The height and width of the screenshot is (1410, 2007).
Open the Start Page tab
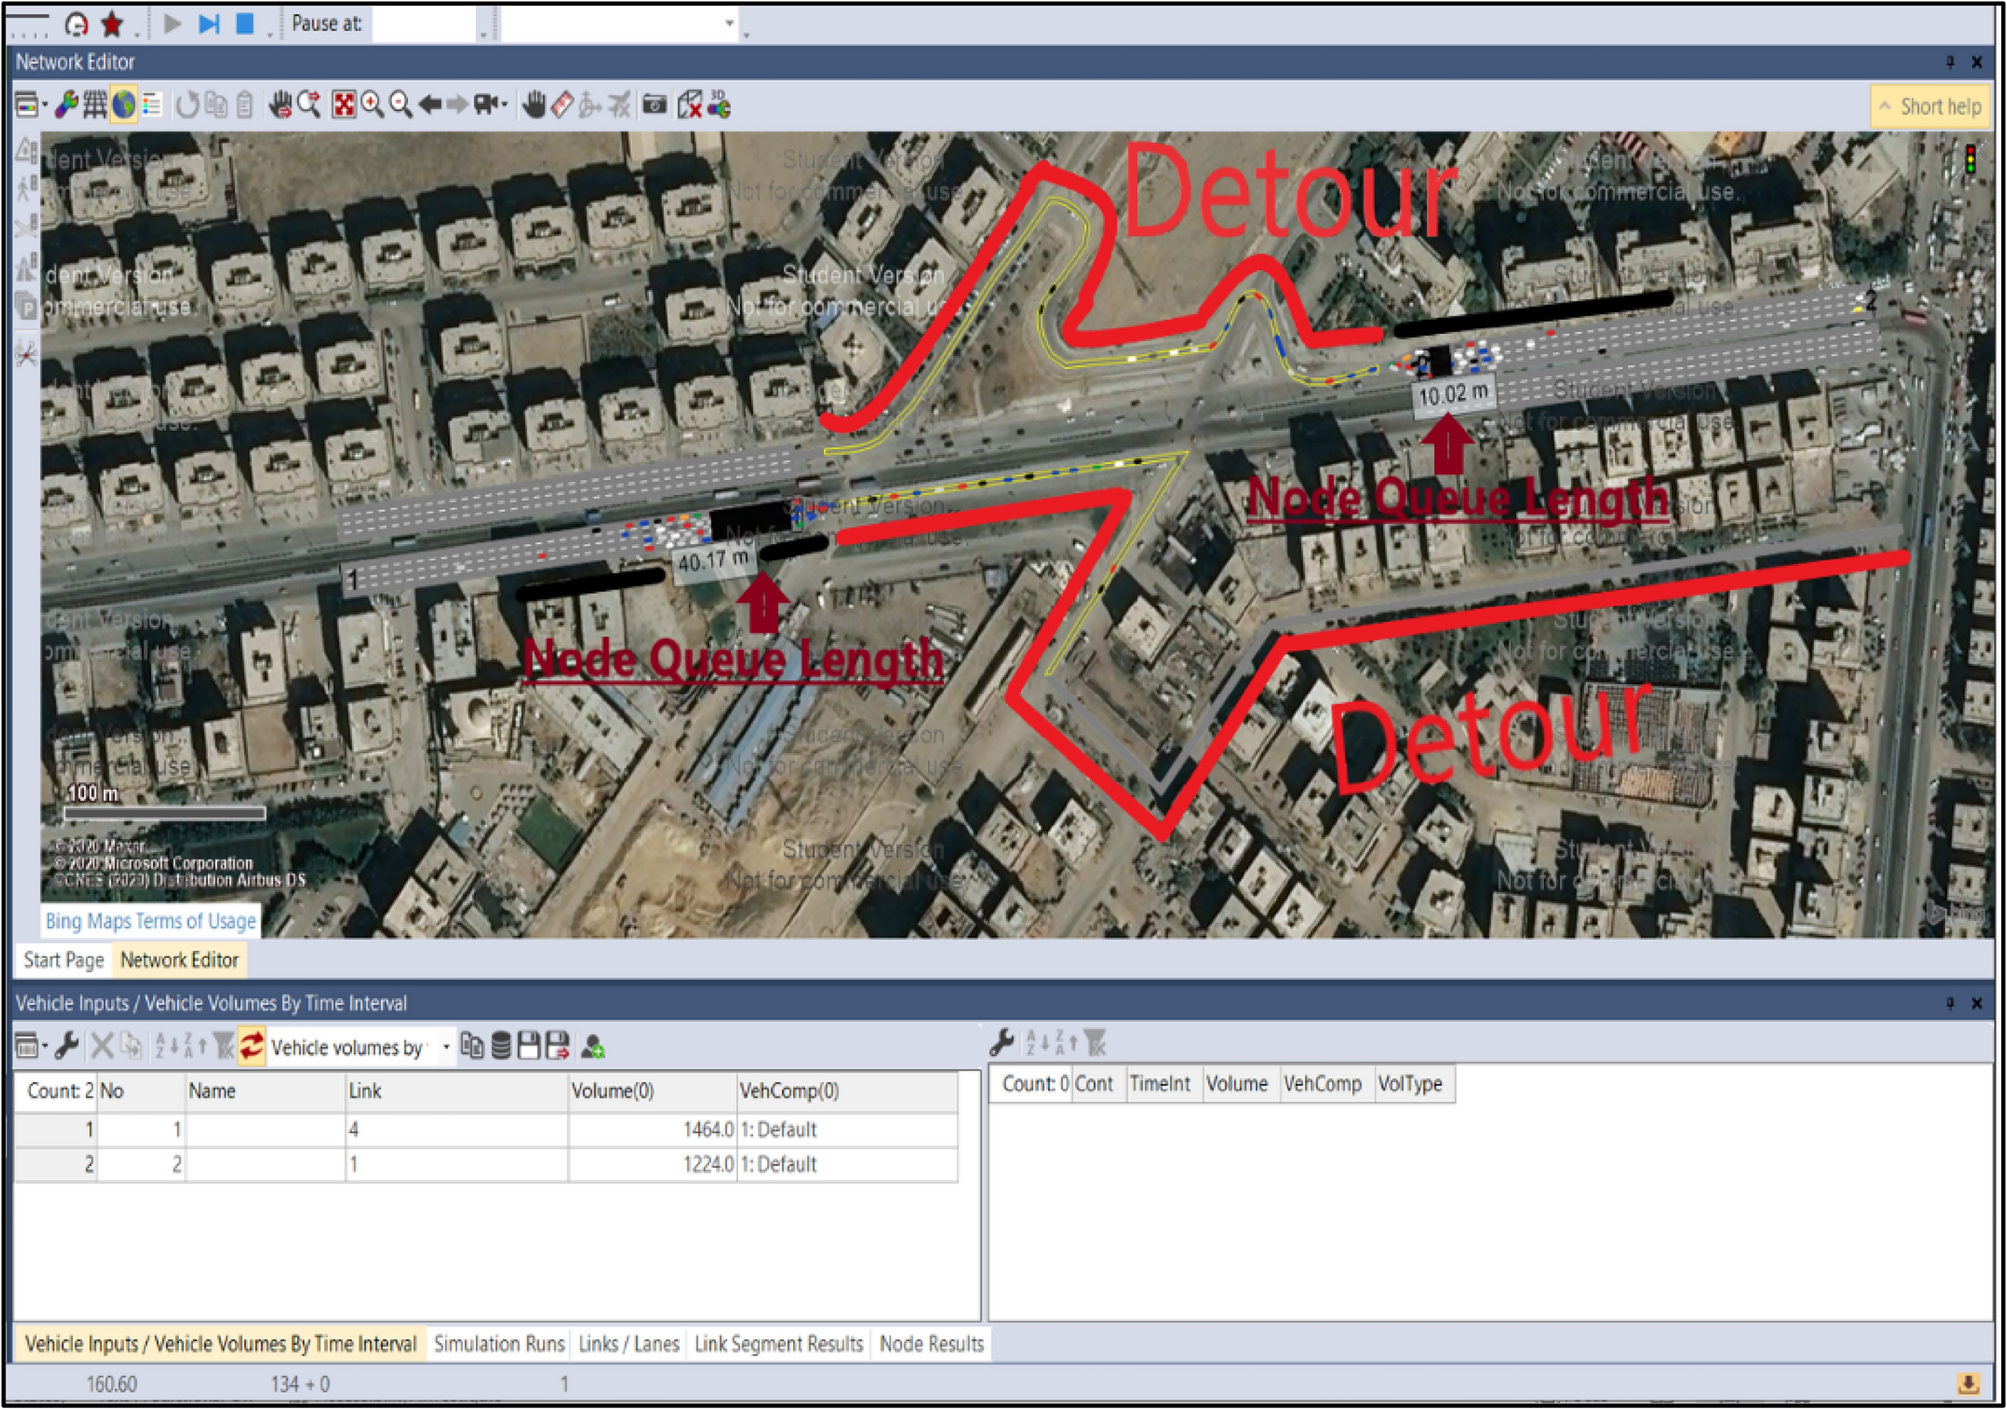tap(63, 960)
